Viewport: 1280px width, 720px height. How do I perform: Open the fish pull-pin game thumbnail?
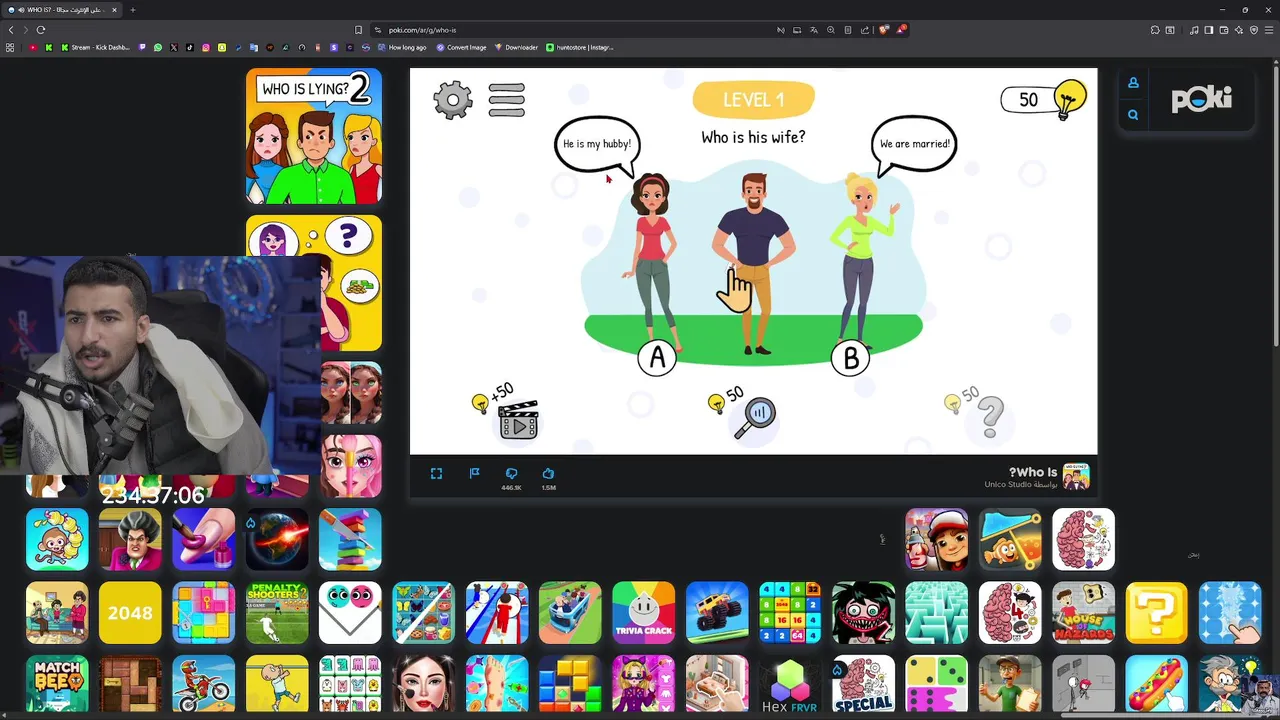[1010, 539]
